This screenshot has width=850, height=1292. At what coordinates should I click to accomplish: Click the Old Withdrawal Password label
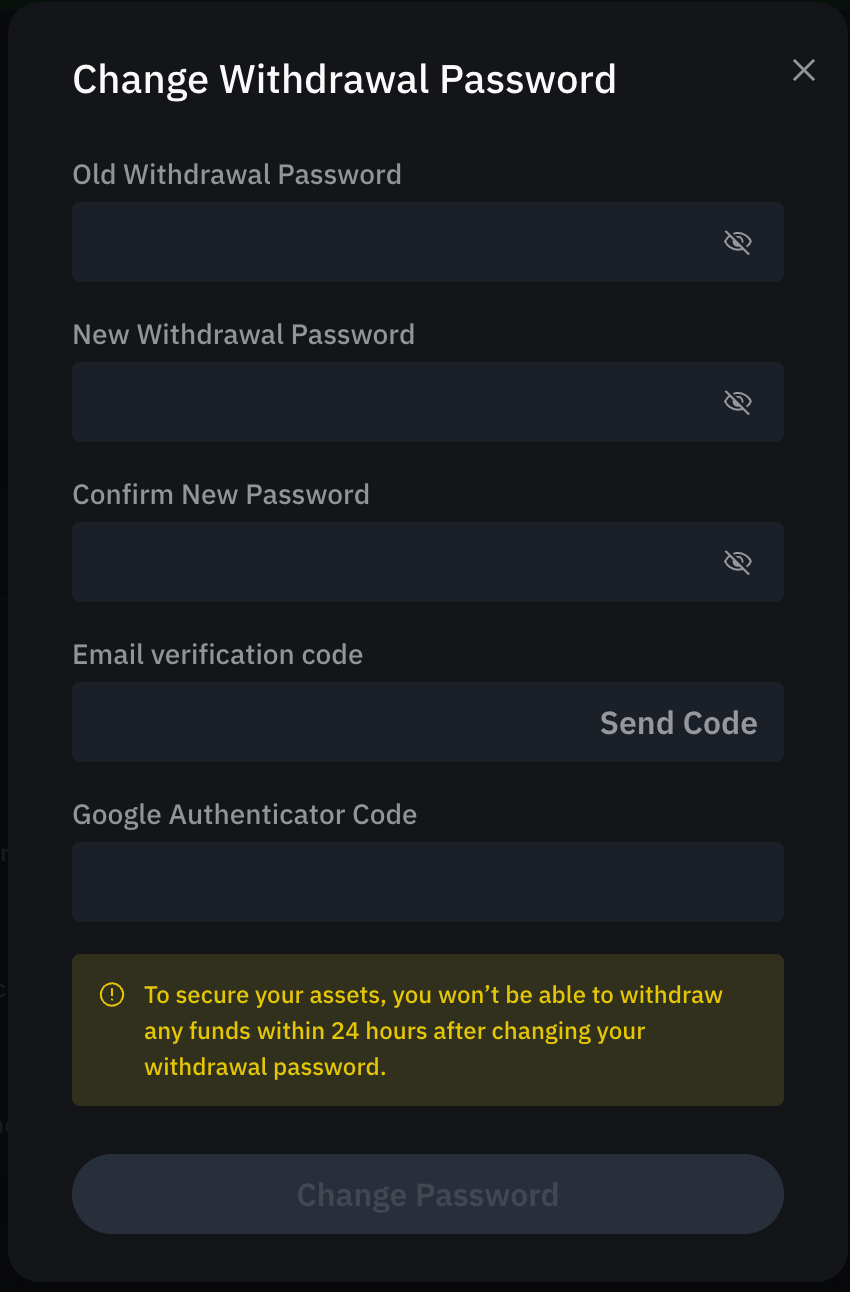[237, 175]
